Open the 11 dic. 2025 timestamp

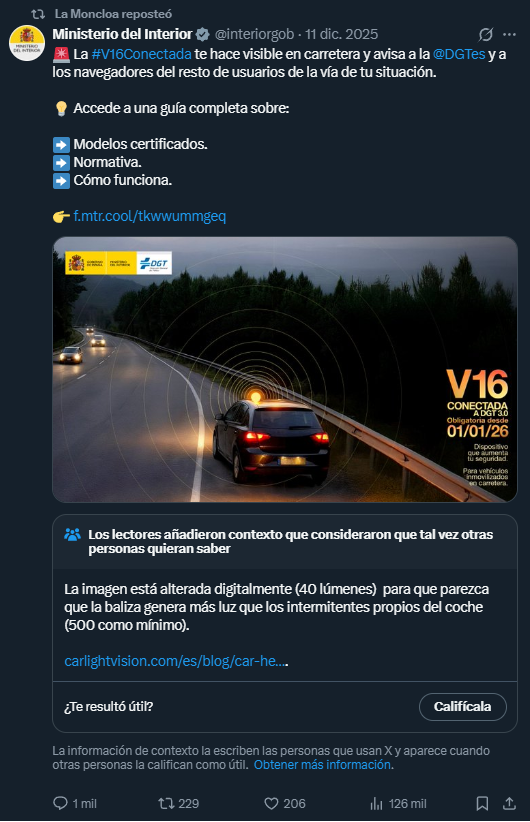click(342, 34)
